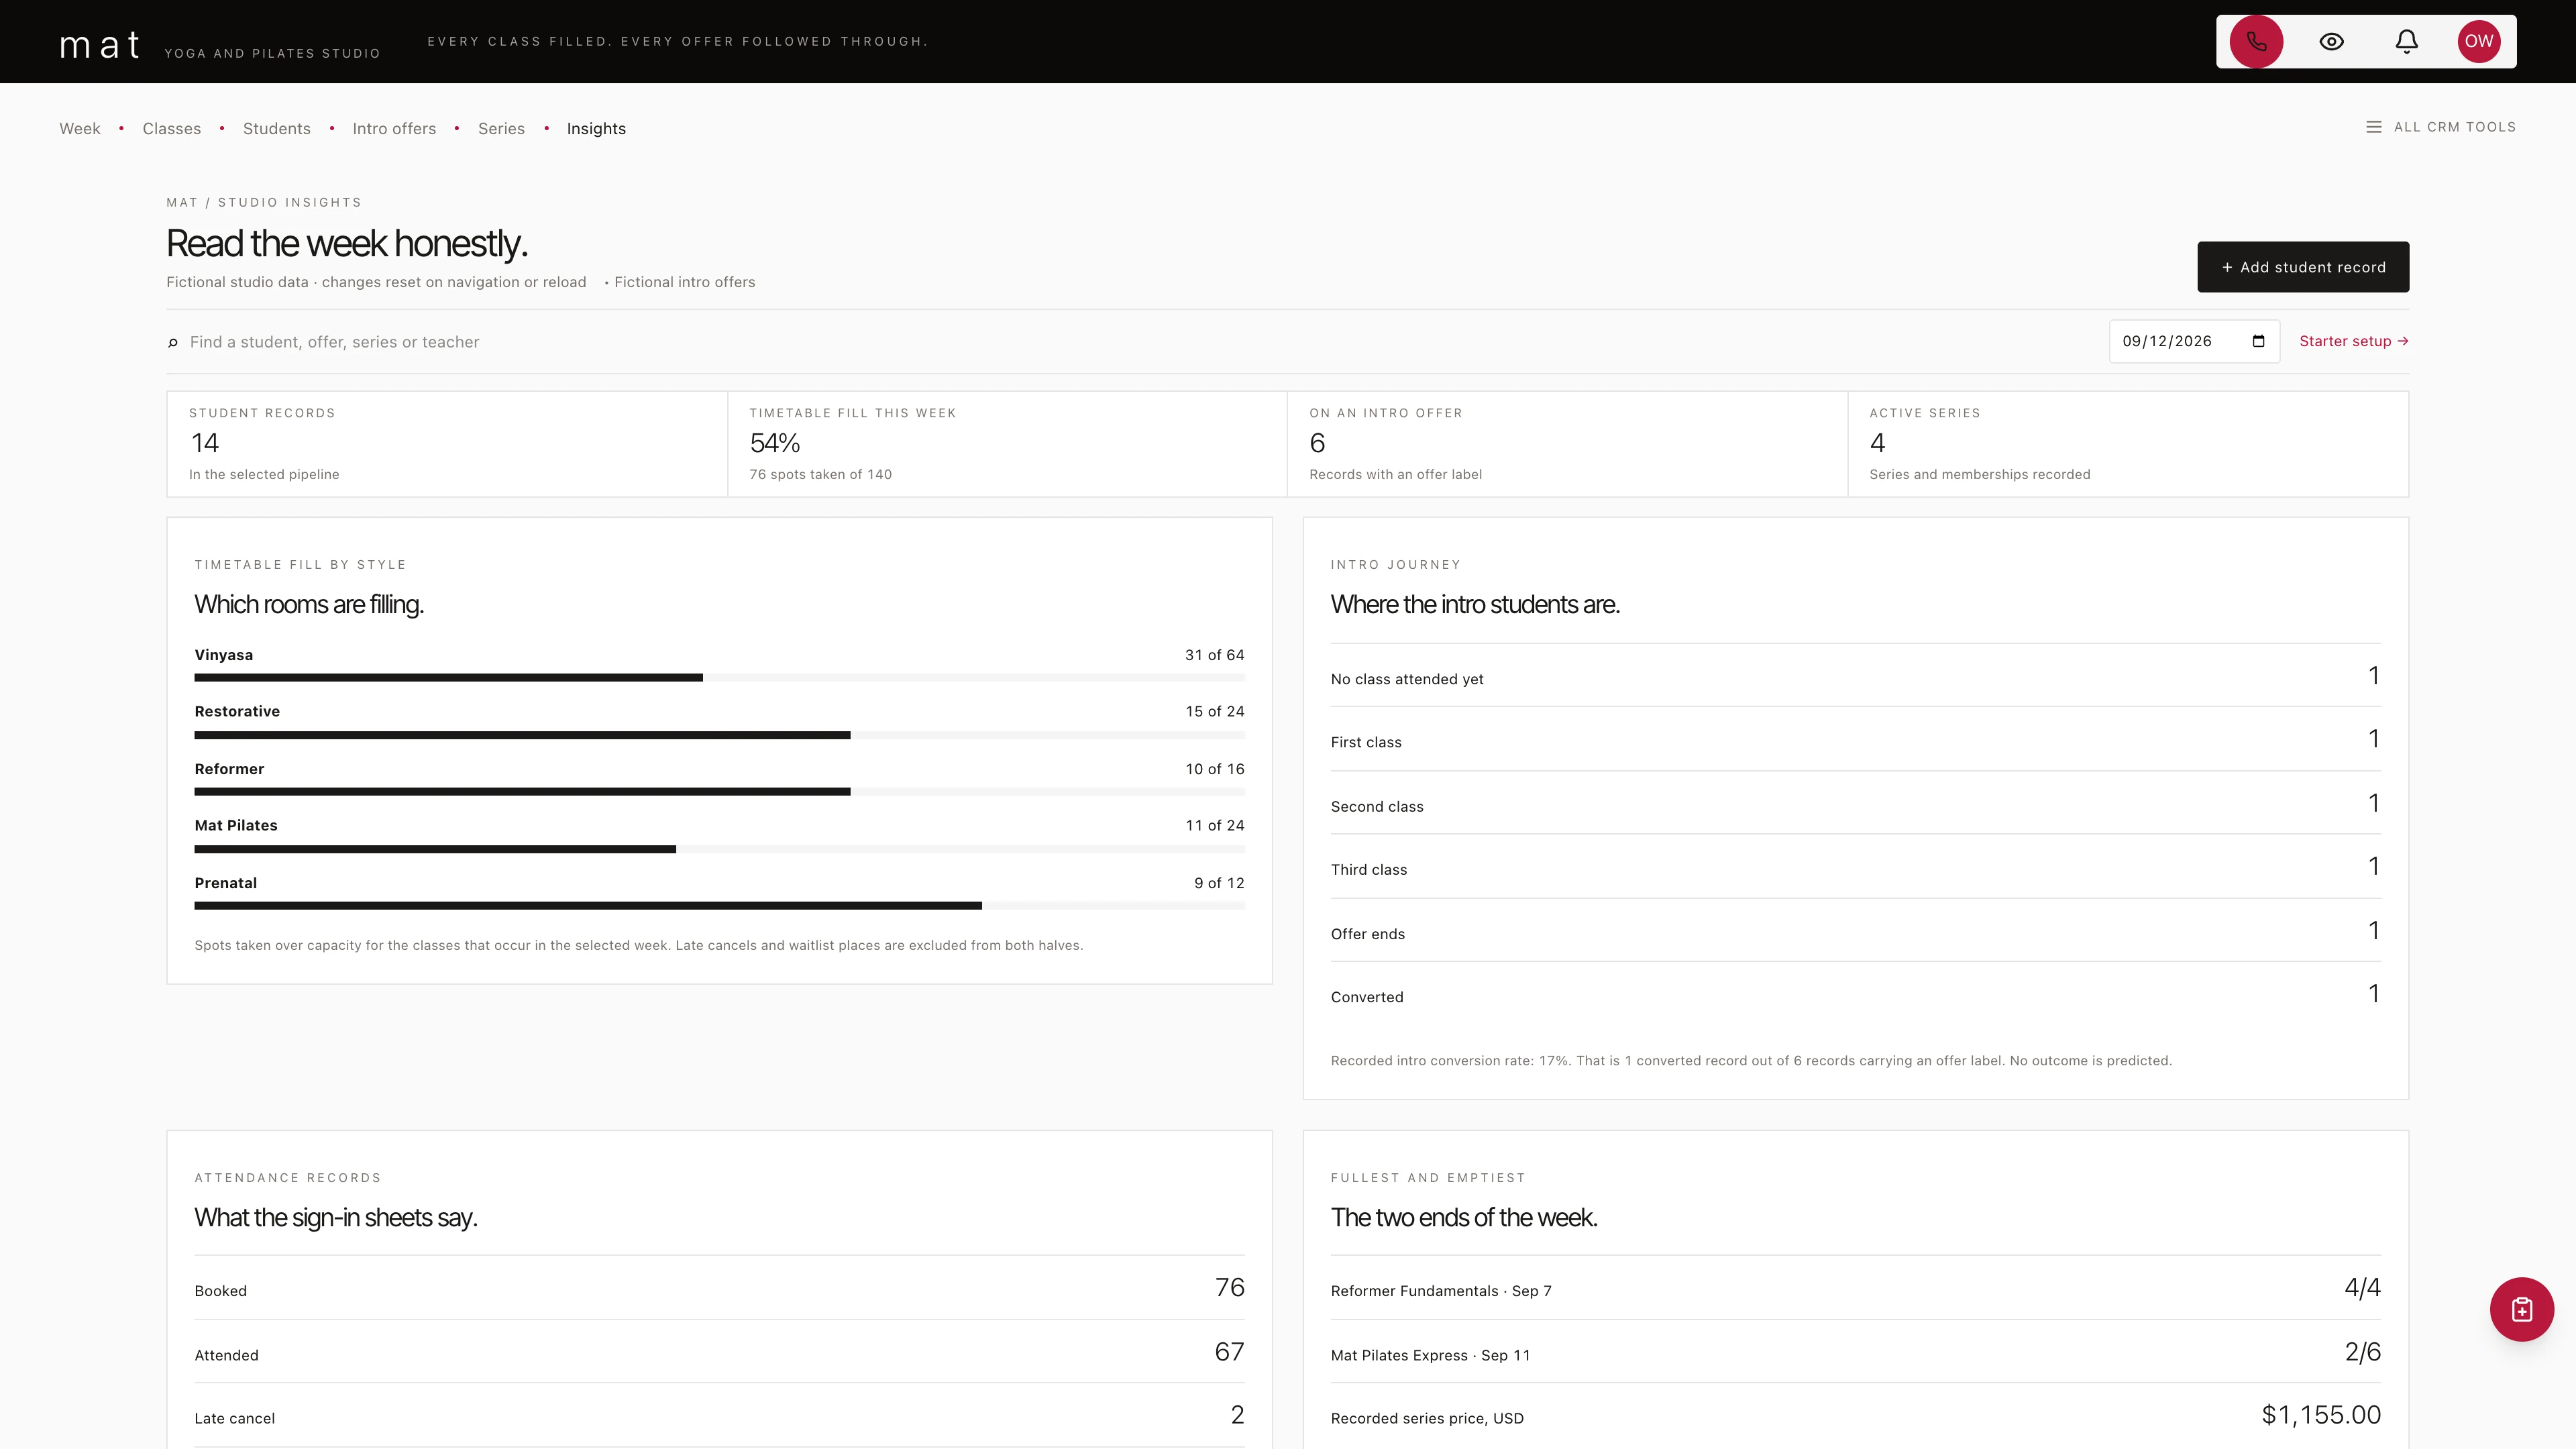Viewport: 2576px width, 1449px height.
Task: Click the Vinyasa fill progress bar
Action: 719,677
